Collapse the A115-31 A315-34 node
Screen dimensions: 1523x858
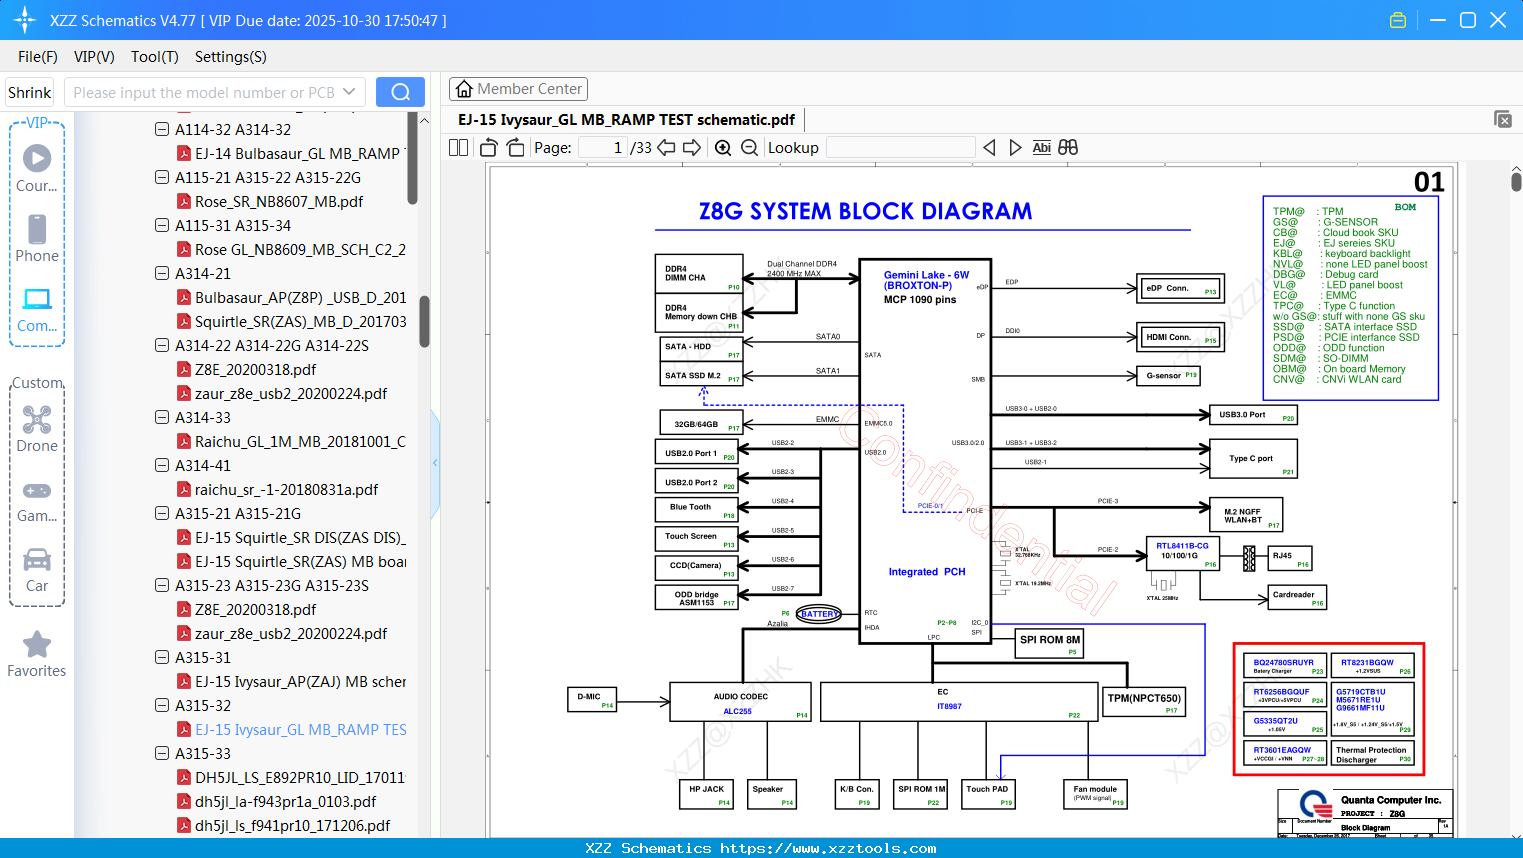[x=162, y=225]
